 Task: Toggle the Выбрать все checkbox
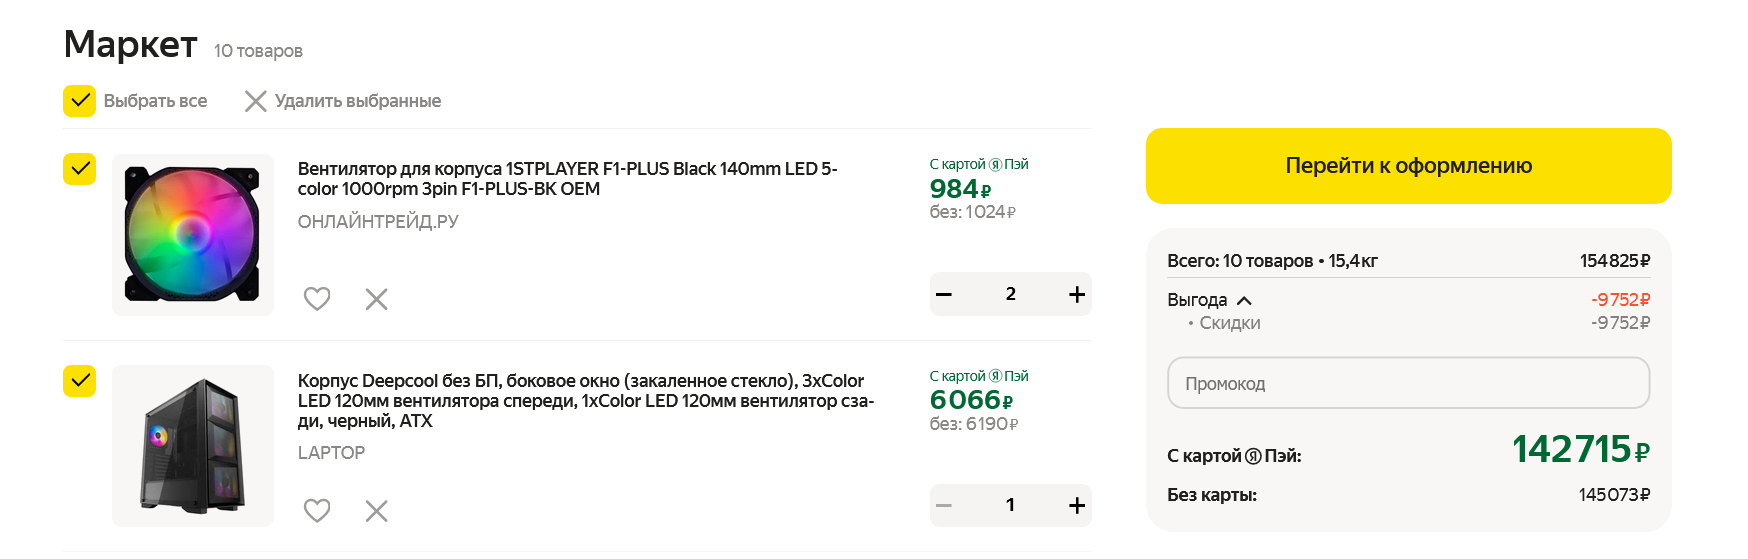80,101
